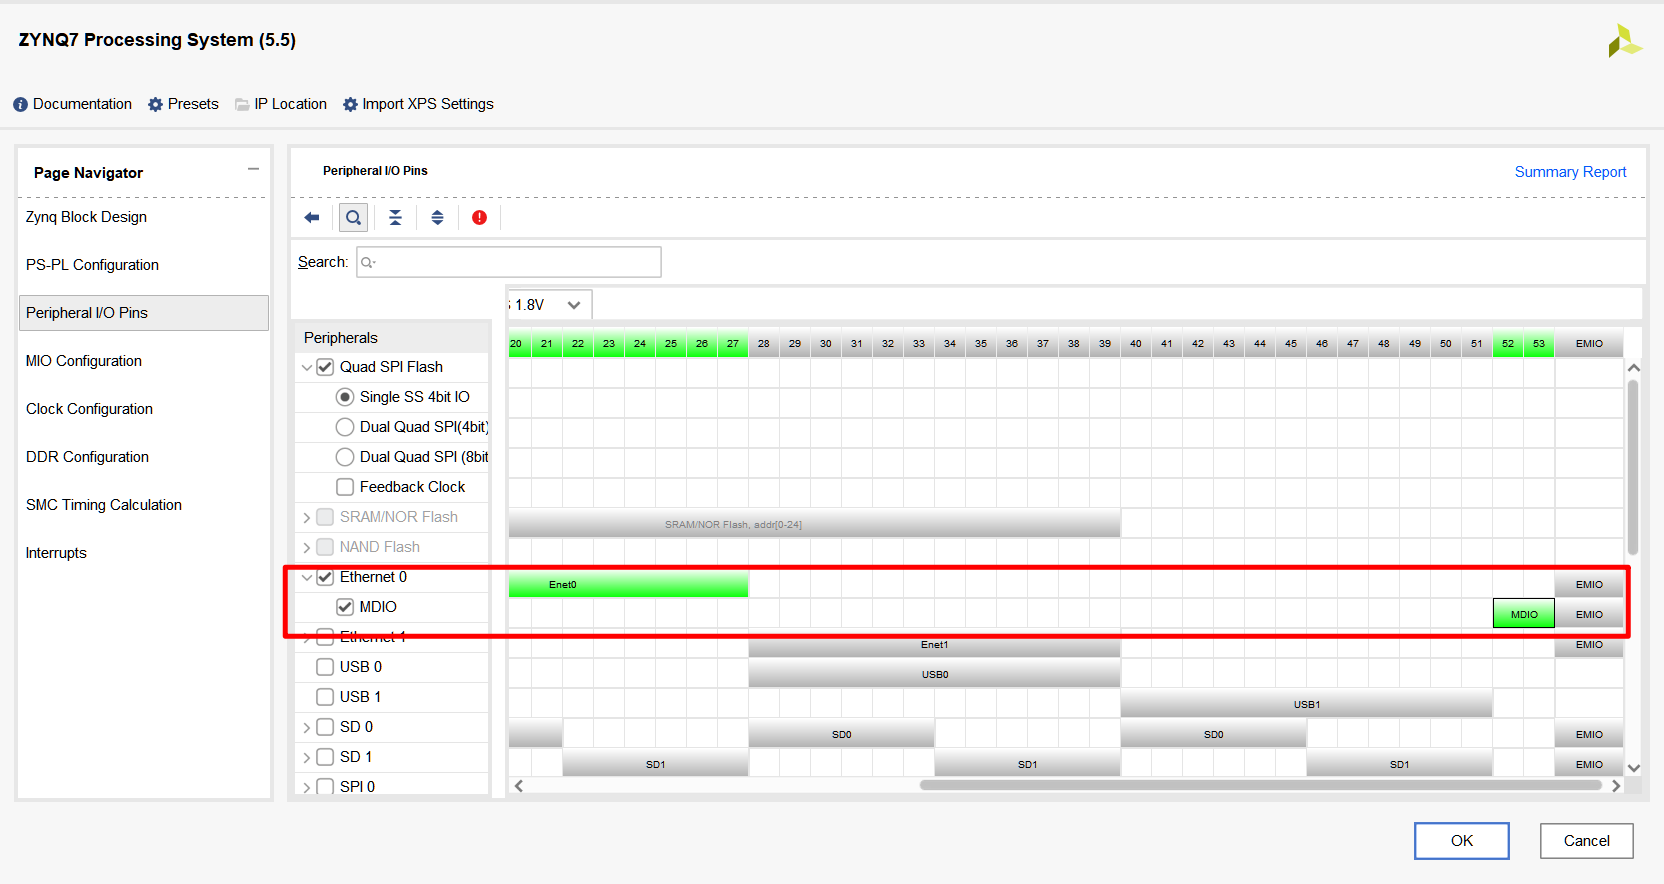1664x884 pixels.
Task: Click the Documentation info icon
Action: pos(20,105)
